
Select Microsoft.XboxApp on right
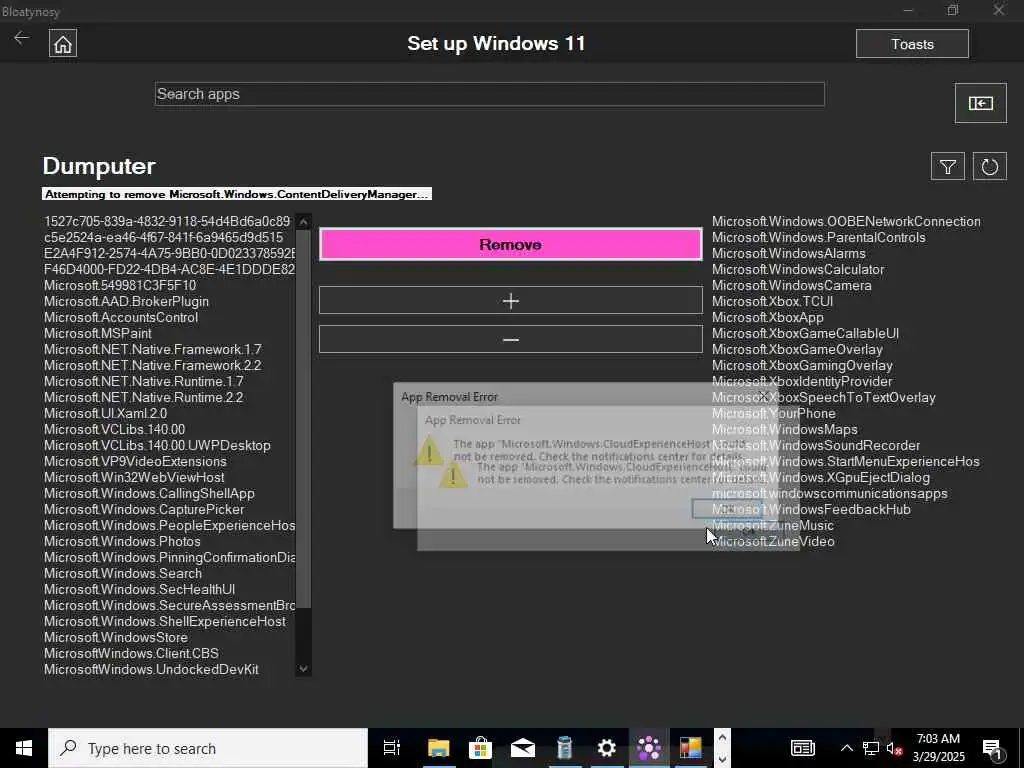click(x=768, y=317)
